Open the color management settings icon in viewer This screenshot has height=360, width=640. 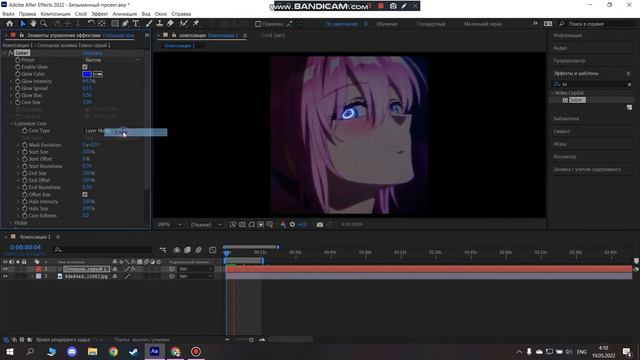(283, 224)
